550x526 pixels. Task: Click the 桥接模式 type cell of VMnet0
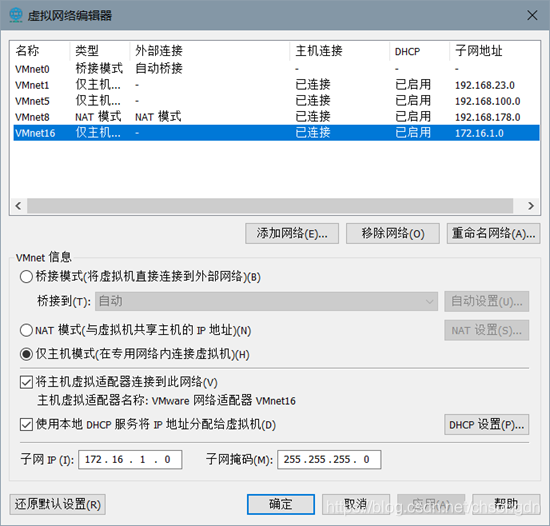pyautogui.click(x=99, y=68)
